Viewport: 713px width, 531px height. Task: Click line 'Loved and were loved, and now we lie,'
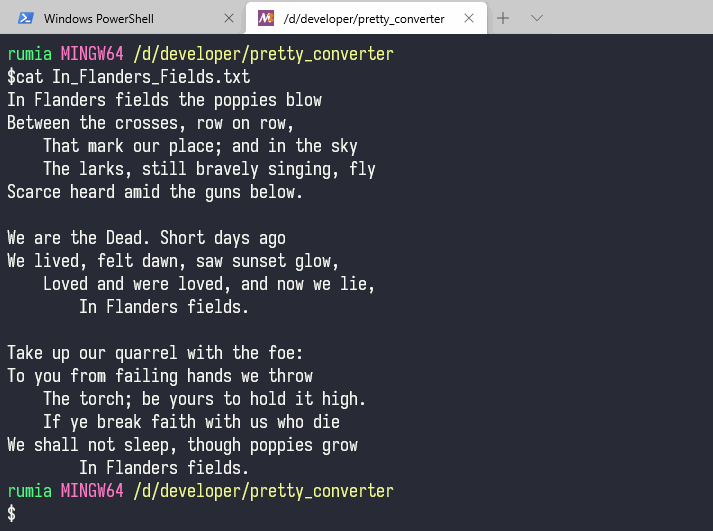[209, 284]
